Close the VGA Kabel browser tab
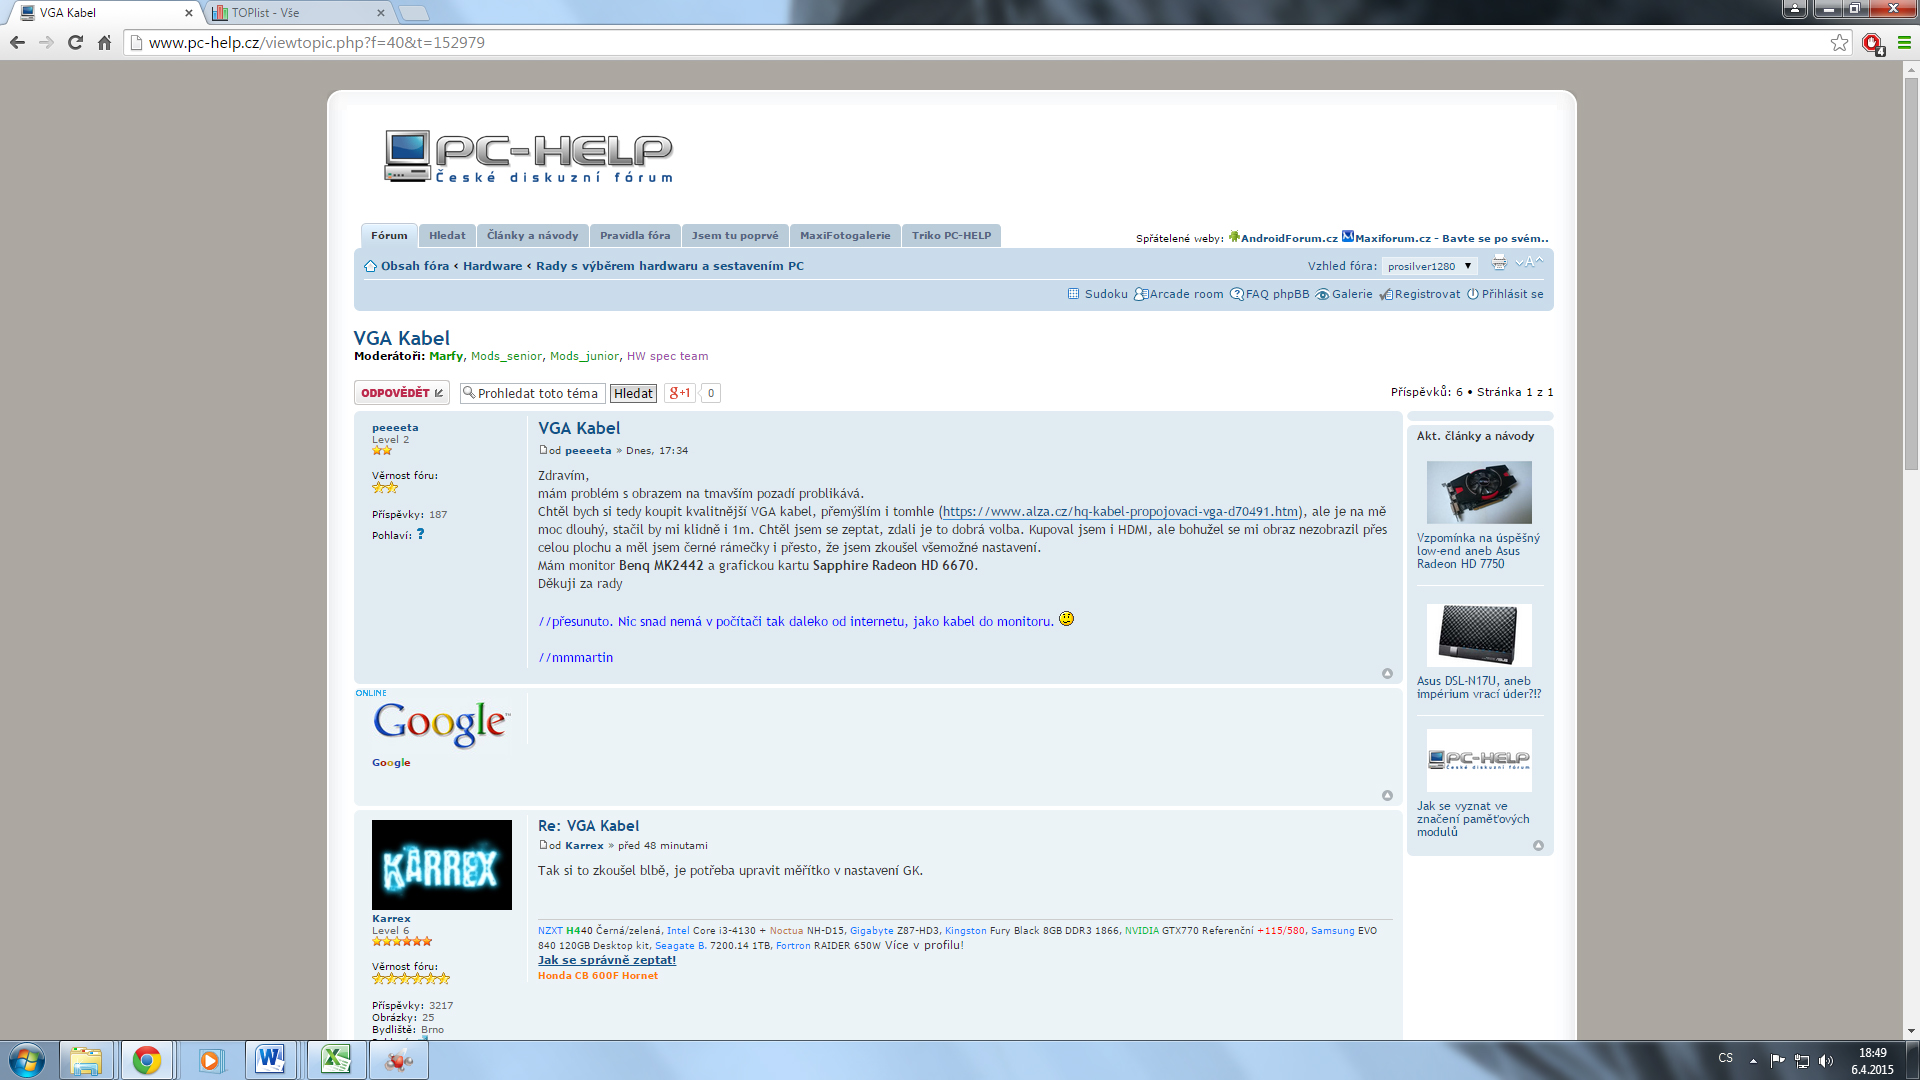Screen dimensions: 1920x1080 point(188,13)
